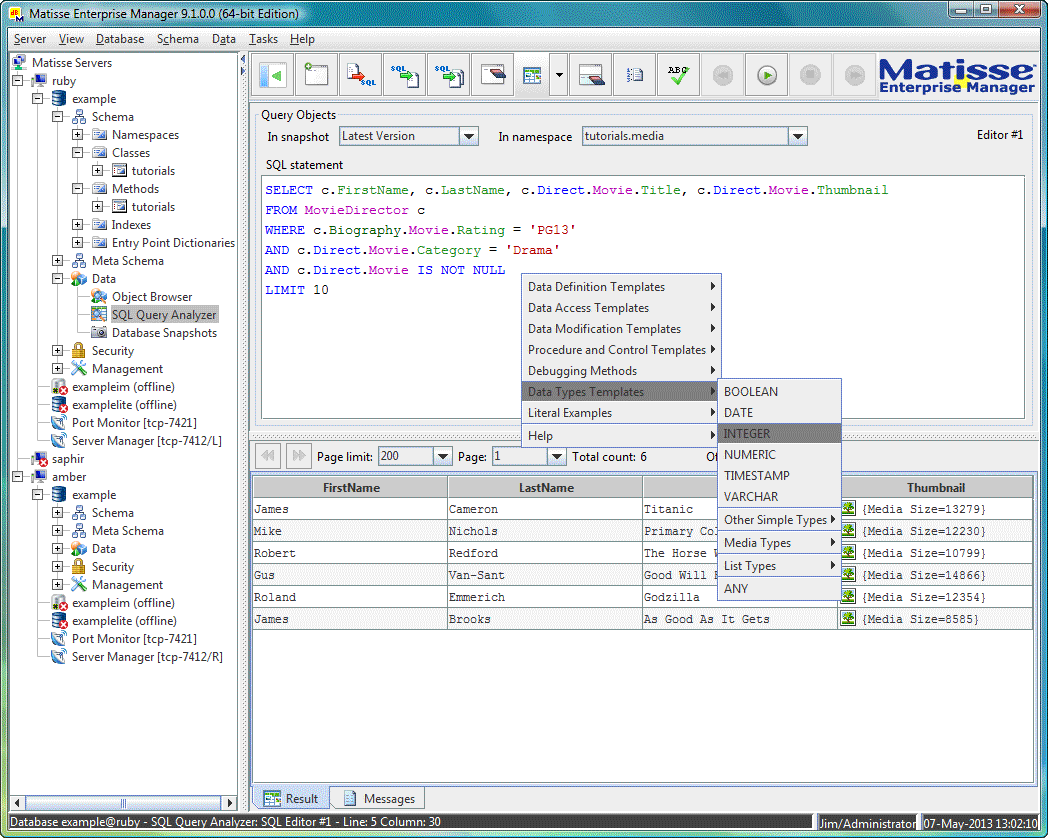Click the green arrow hide-navigation-panel toolbar icon

[x=273, y=75]
